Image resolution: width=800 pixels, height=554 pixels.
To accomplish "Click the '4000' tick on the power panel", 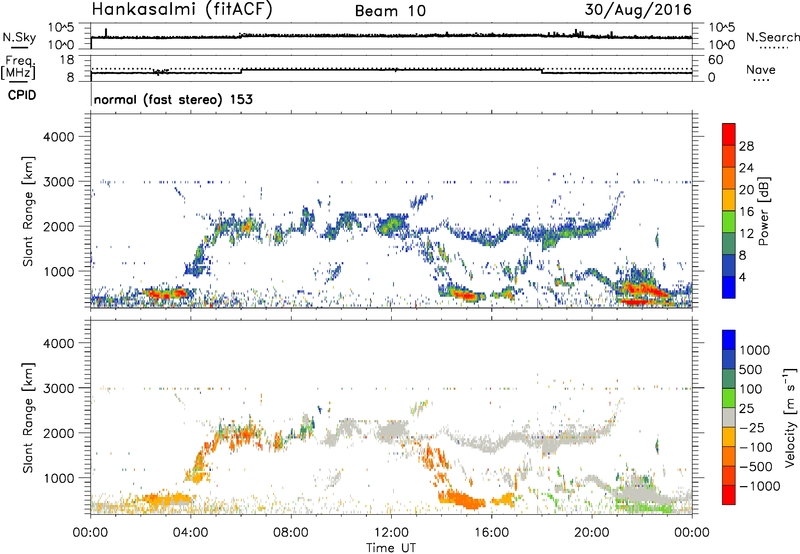I will coord(58,137).
